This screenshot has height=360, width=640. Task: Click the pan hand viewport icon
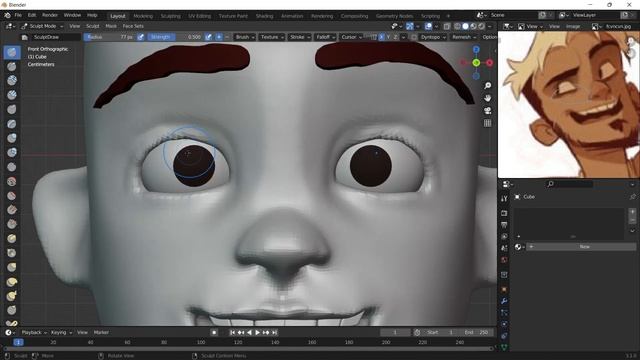487,98
